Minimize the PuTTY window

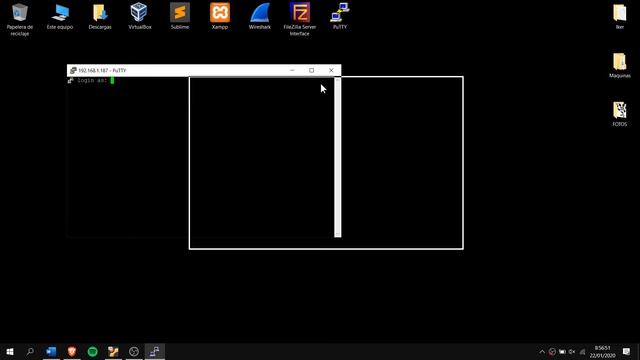point(292,70)
